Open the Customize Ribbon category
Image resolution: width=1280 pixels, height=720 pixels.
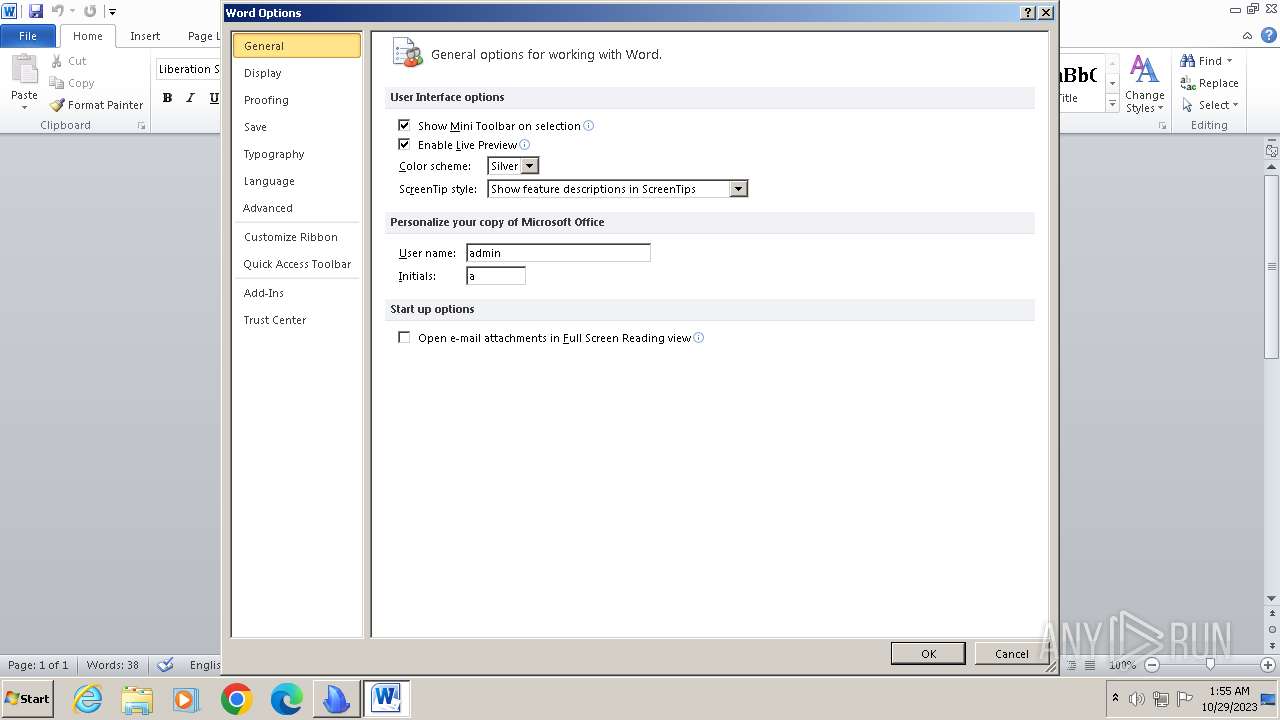click(296, 237)
